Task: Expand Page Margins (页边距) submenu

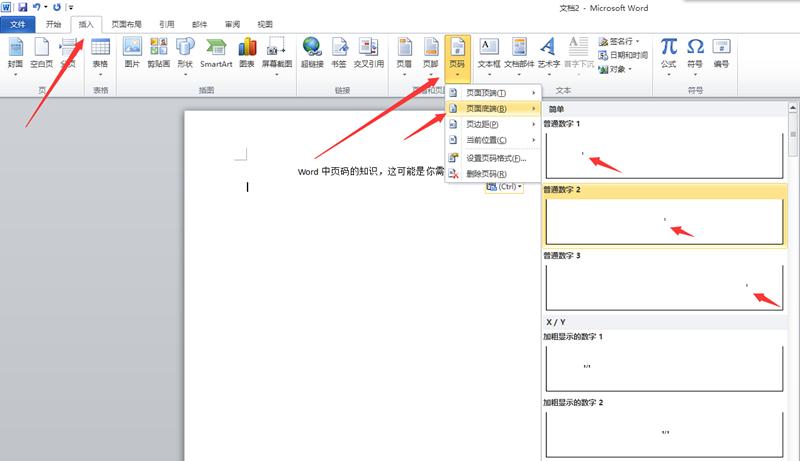Action: [493, 124]
